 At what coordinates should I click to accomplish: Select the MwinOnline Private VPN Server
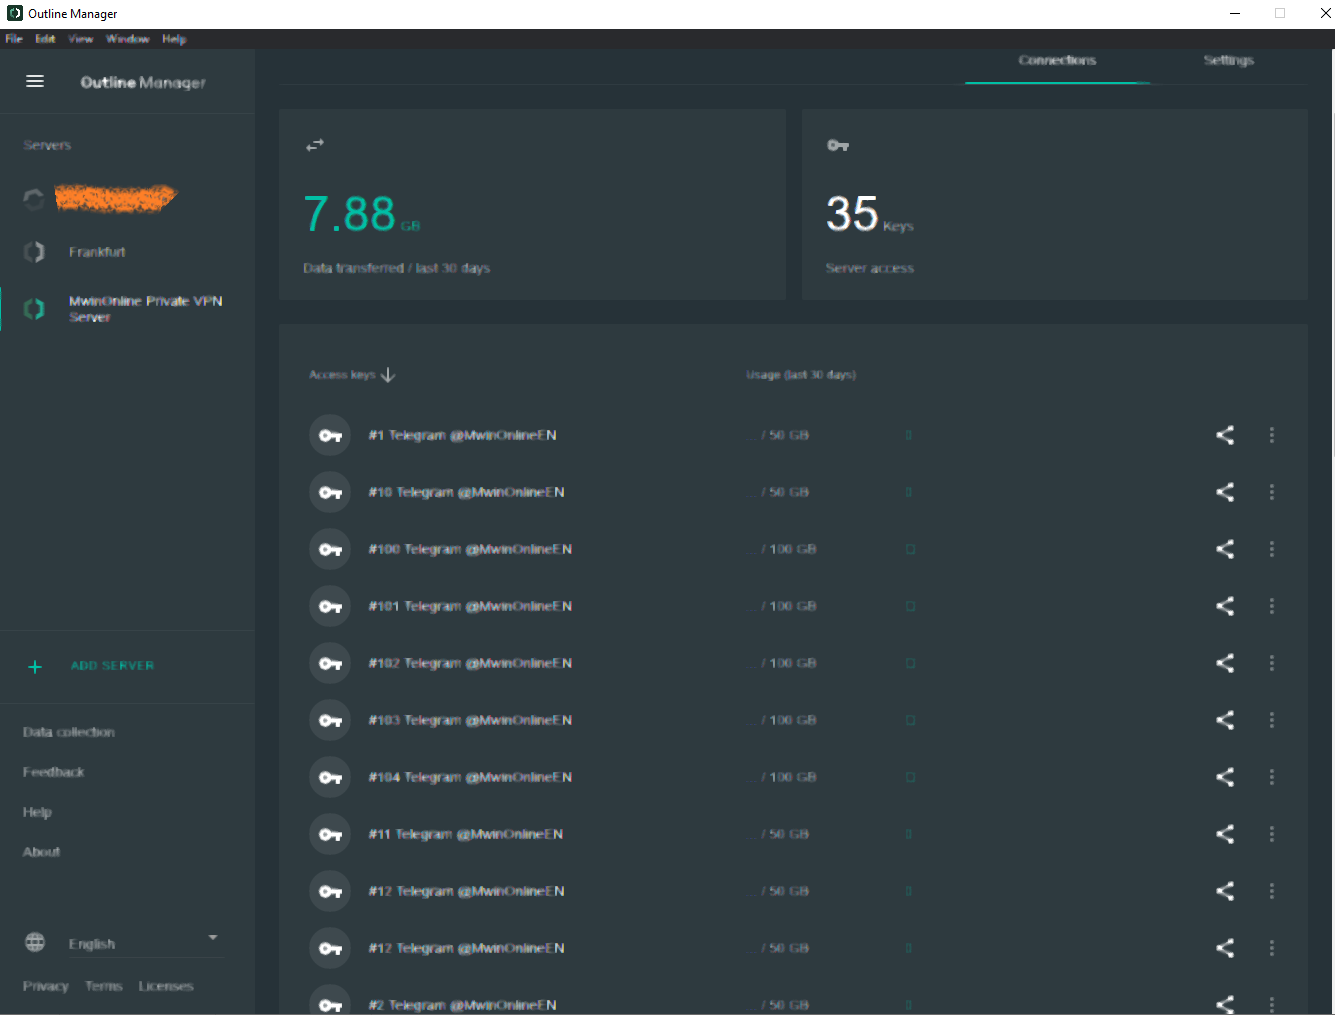145,308
